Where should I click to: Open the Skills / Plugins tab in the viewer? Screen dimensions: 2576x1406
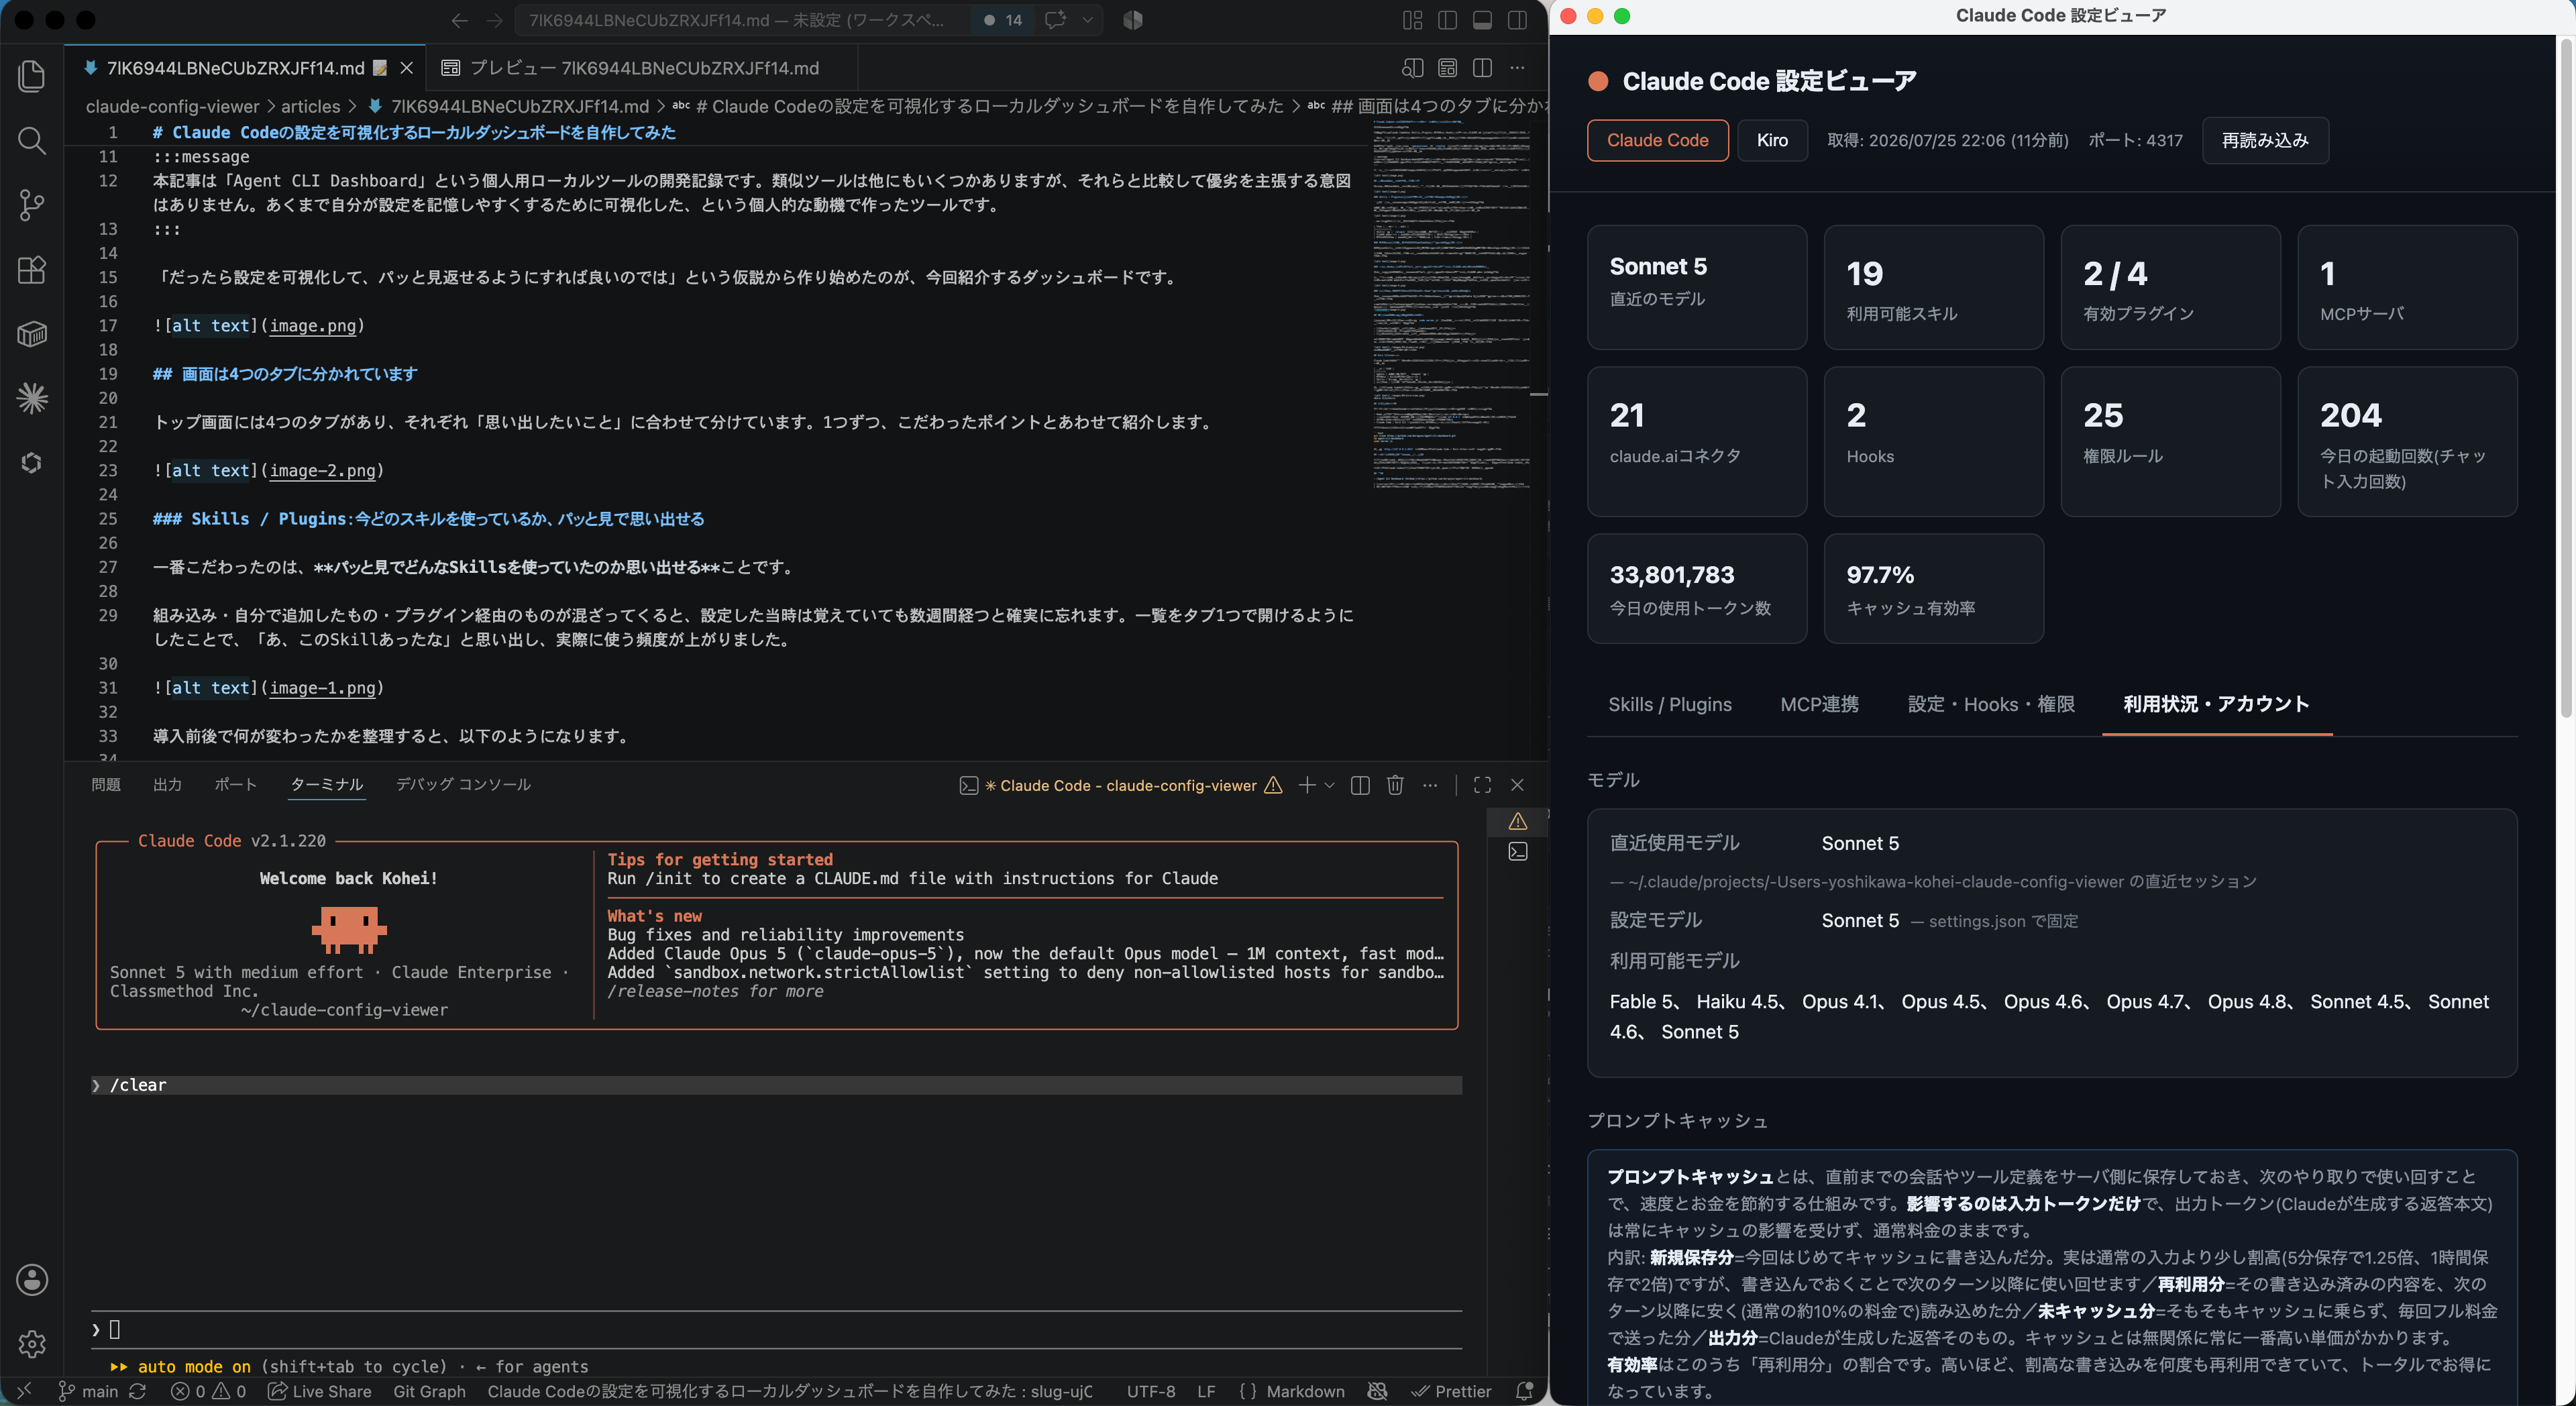click(x=1669, y=704)
